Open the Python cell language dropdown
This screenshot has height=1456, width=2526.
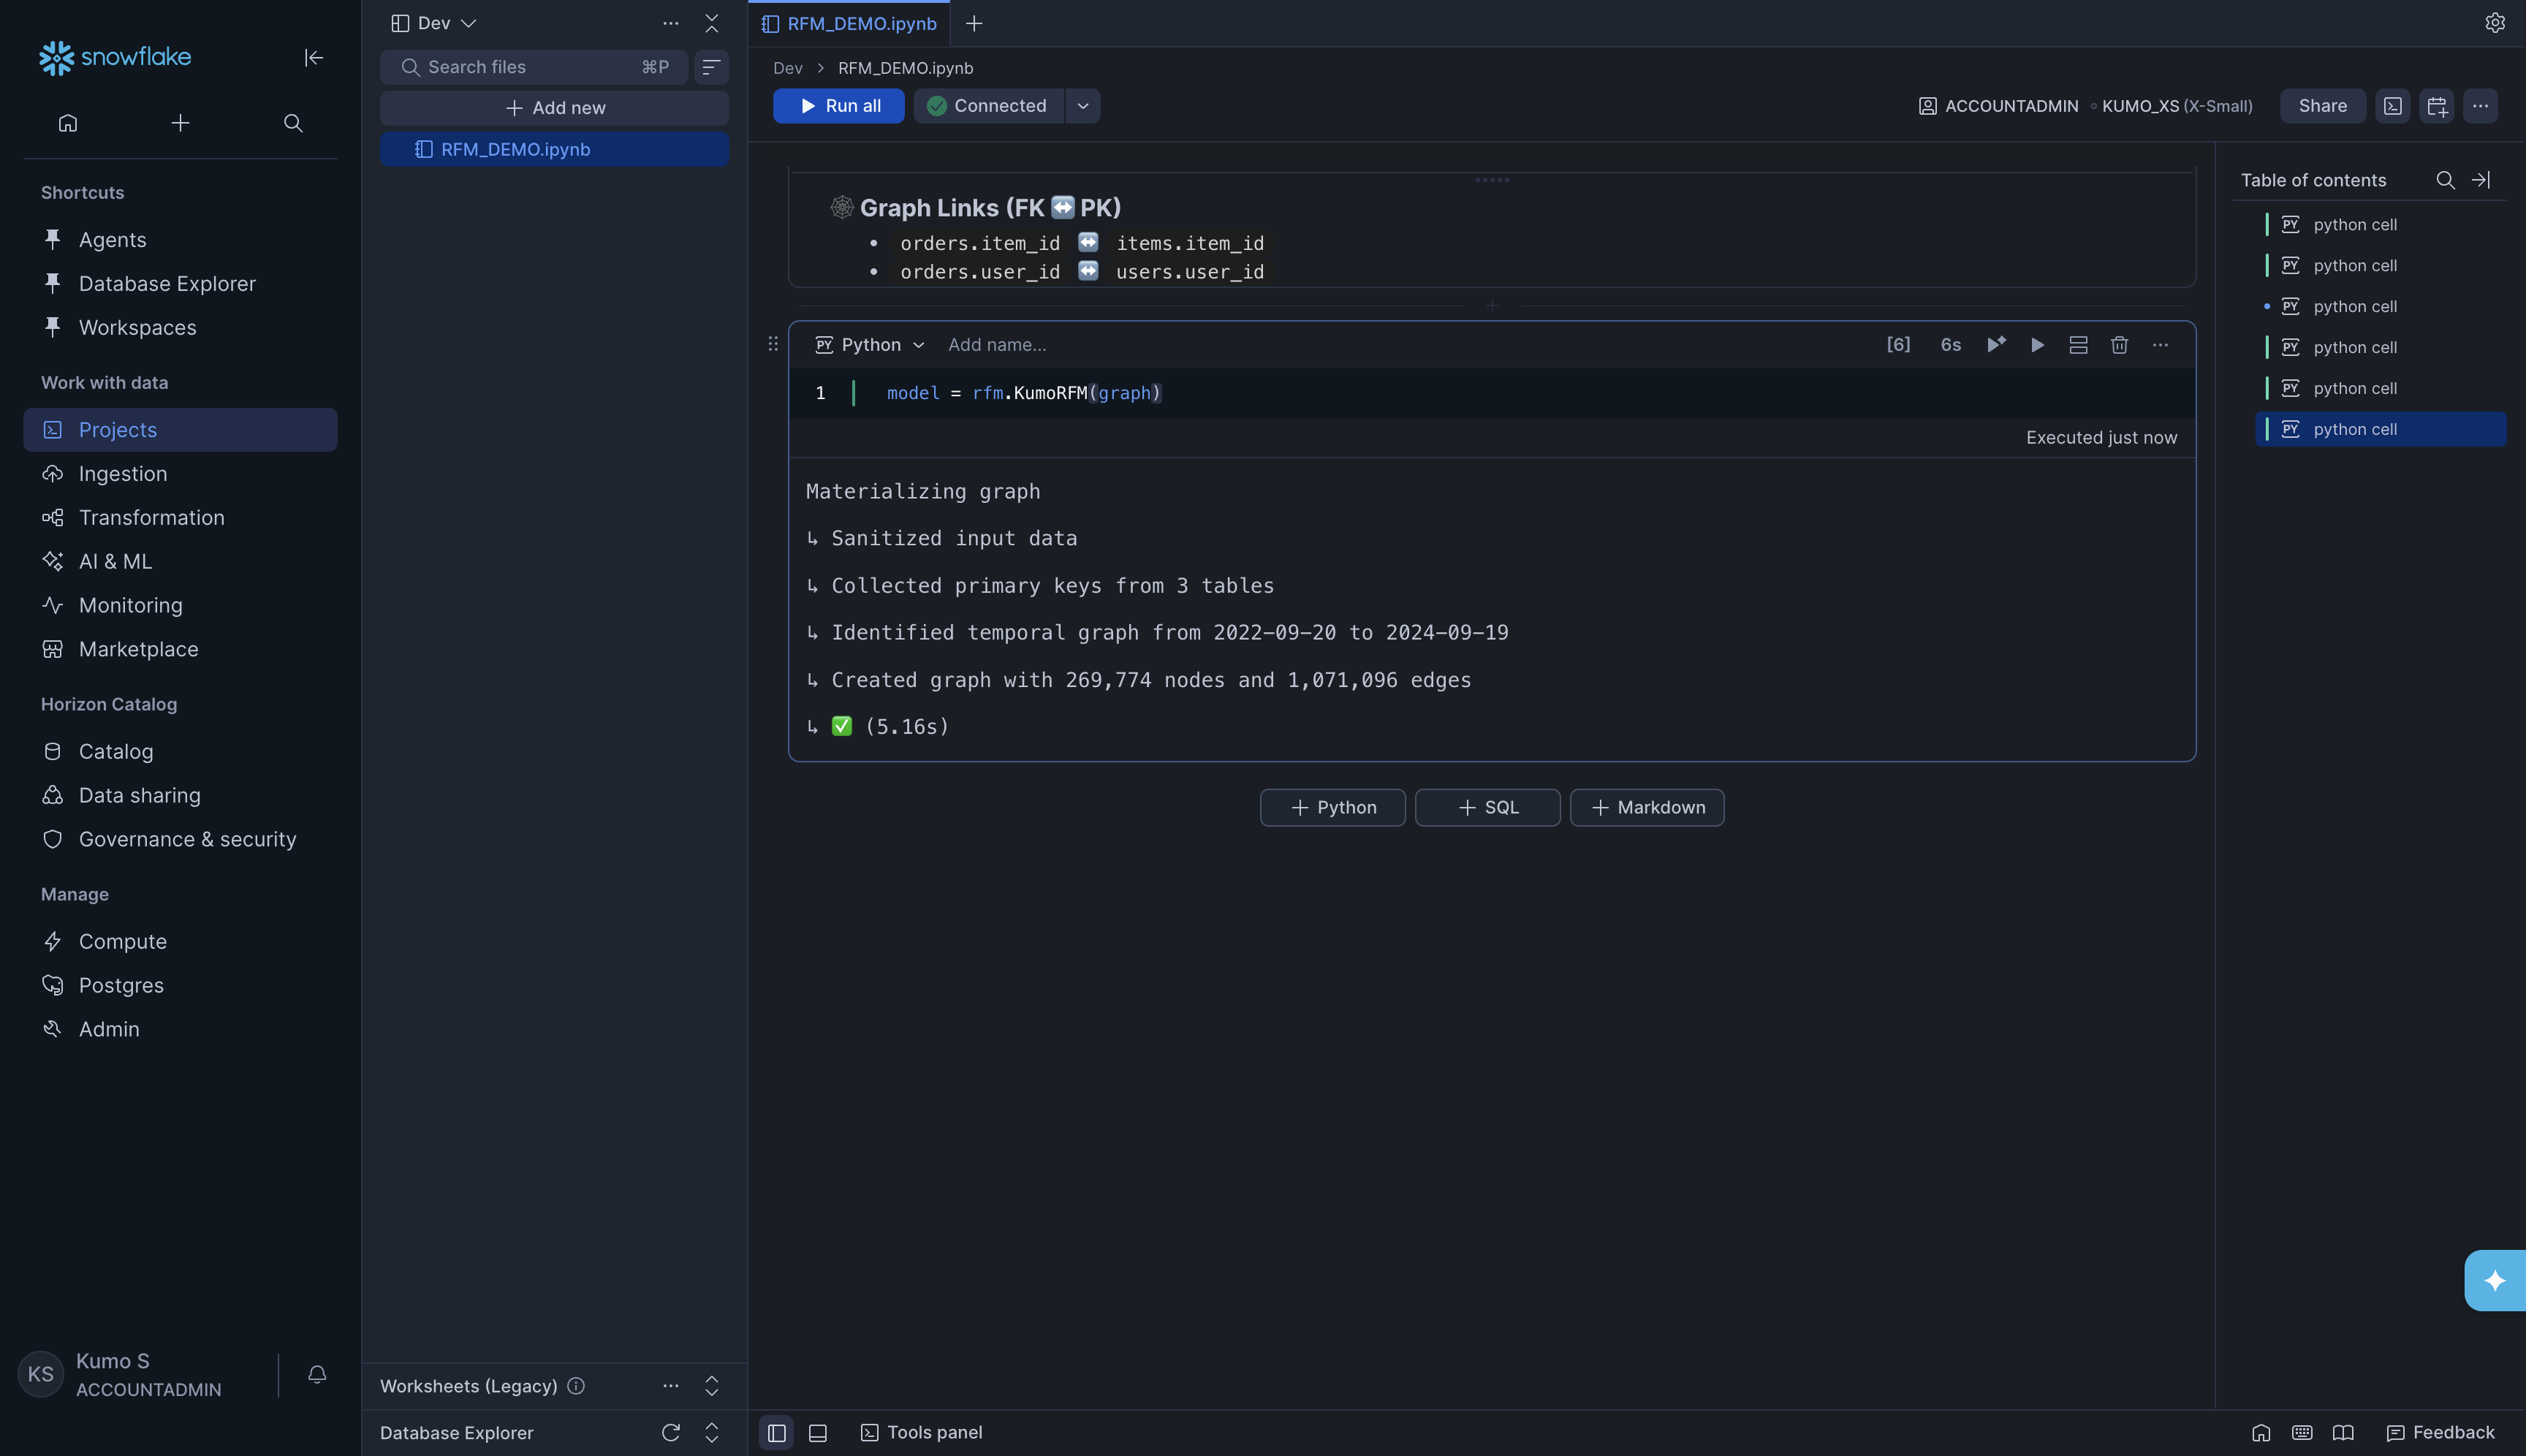coord(868,344)
